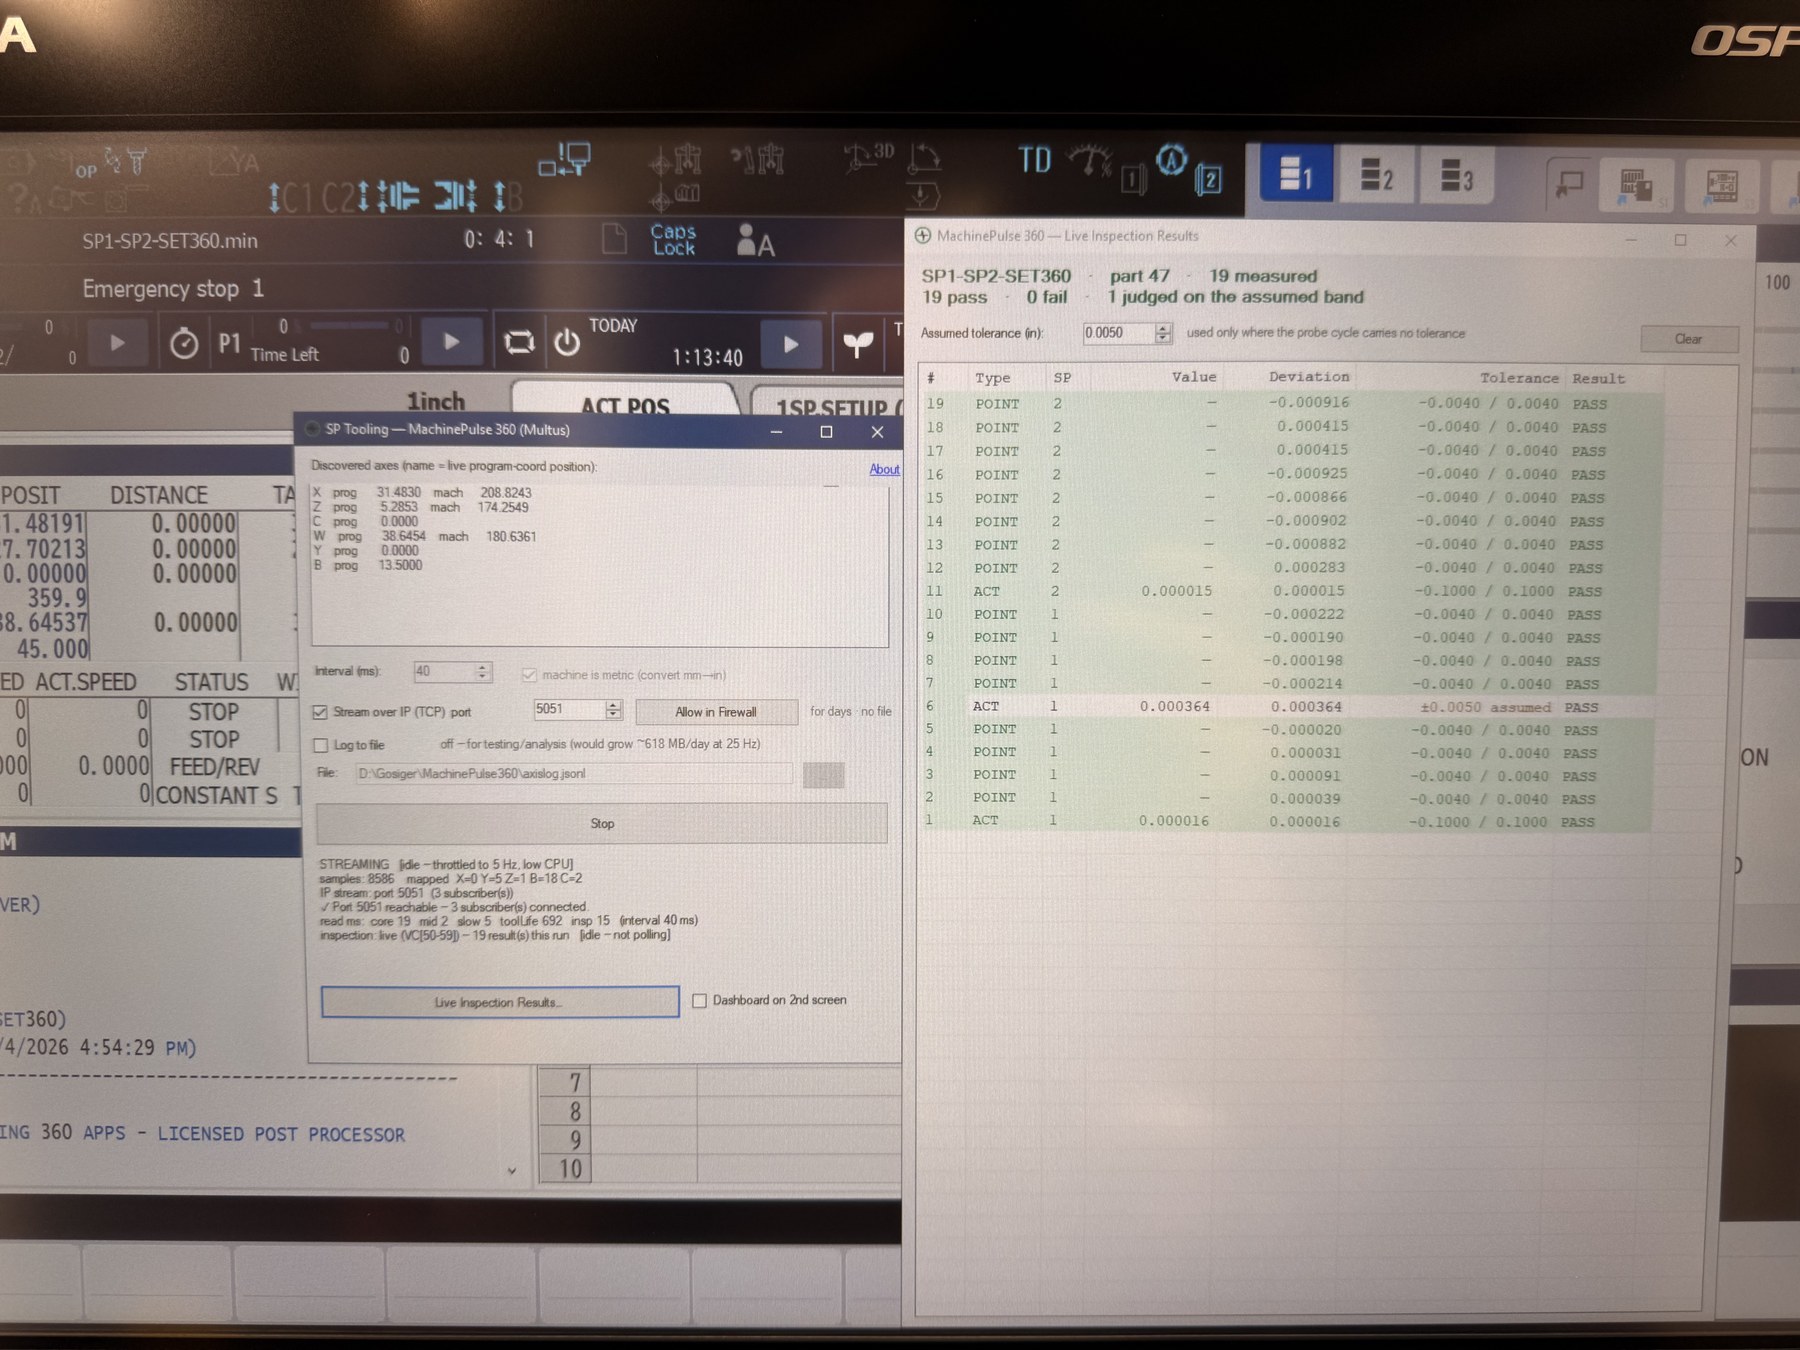The image size is (1800, 1350).
Task: Click the circuit board panel icon at top right
Action: tap(1721, 186)
